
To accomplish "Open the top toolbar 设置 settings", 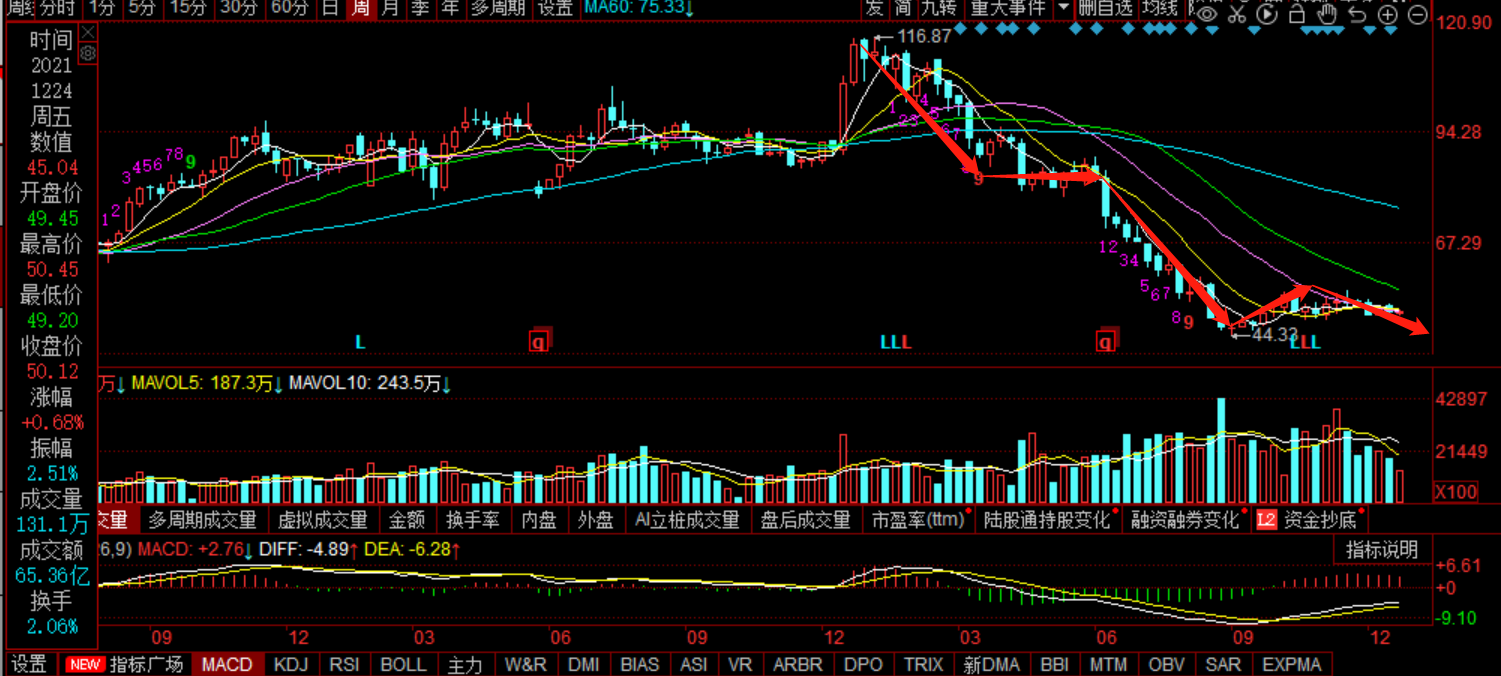I will tap(555, 8).
